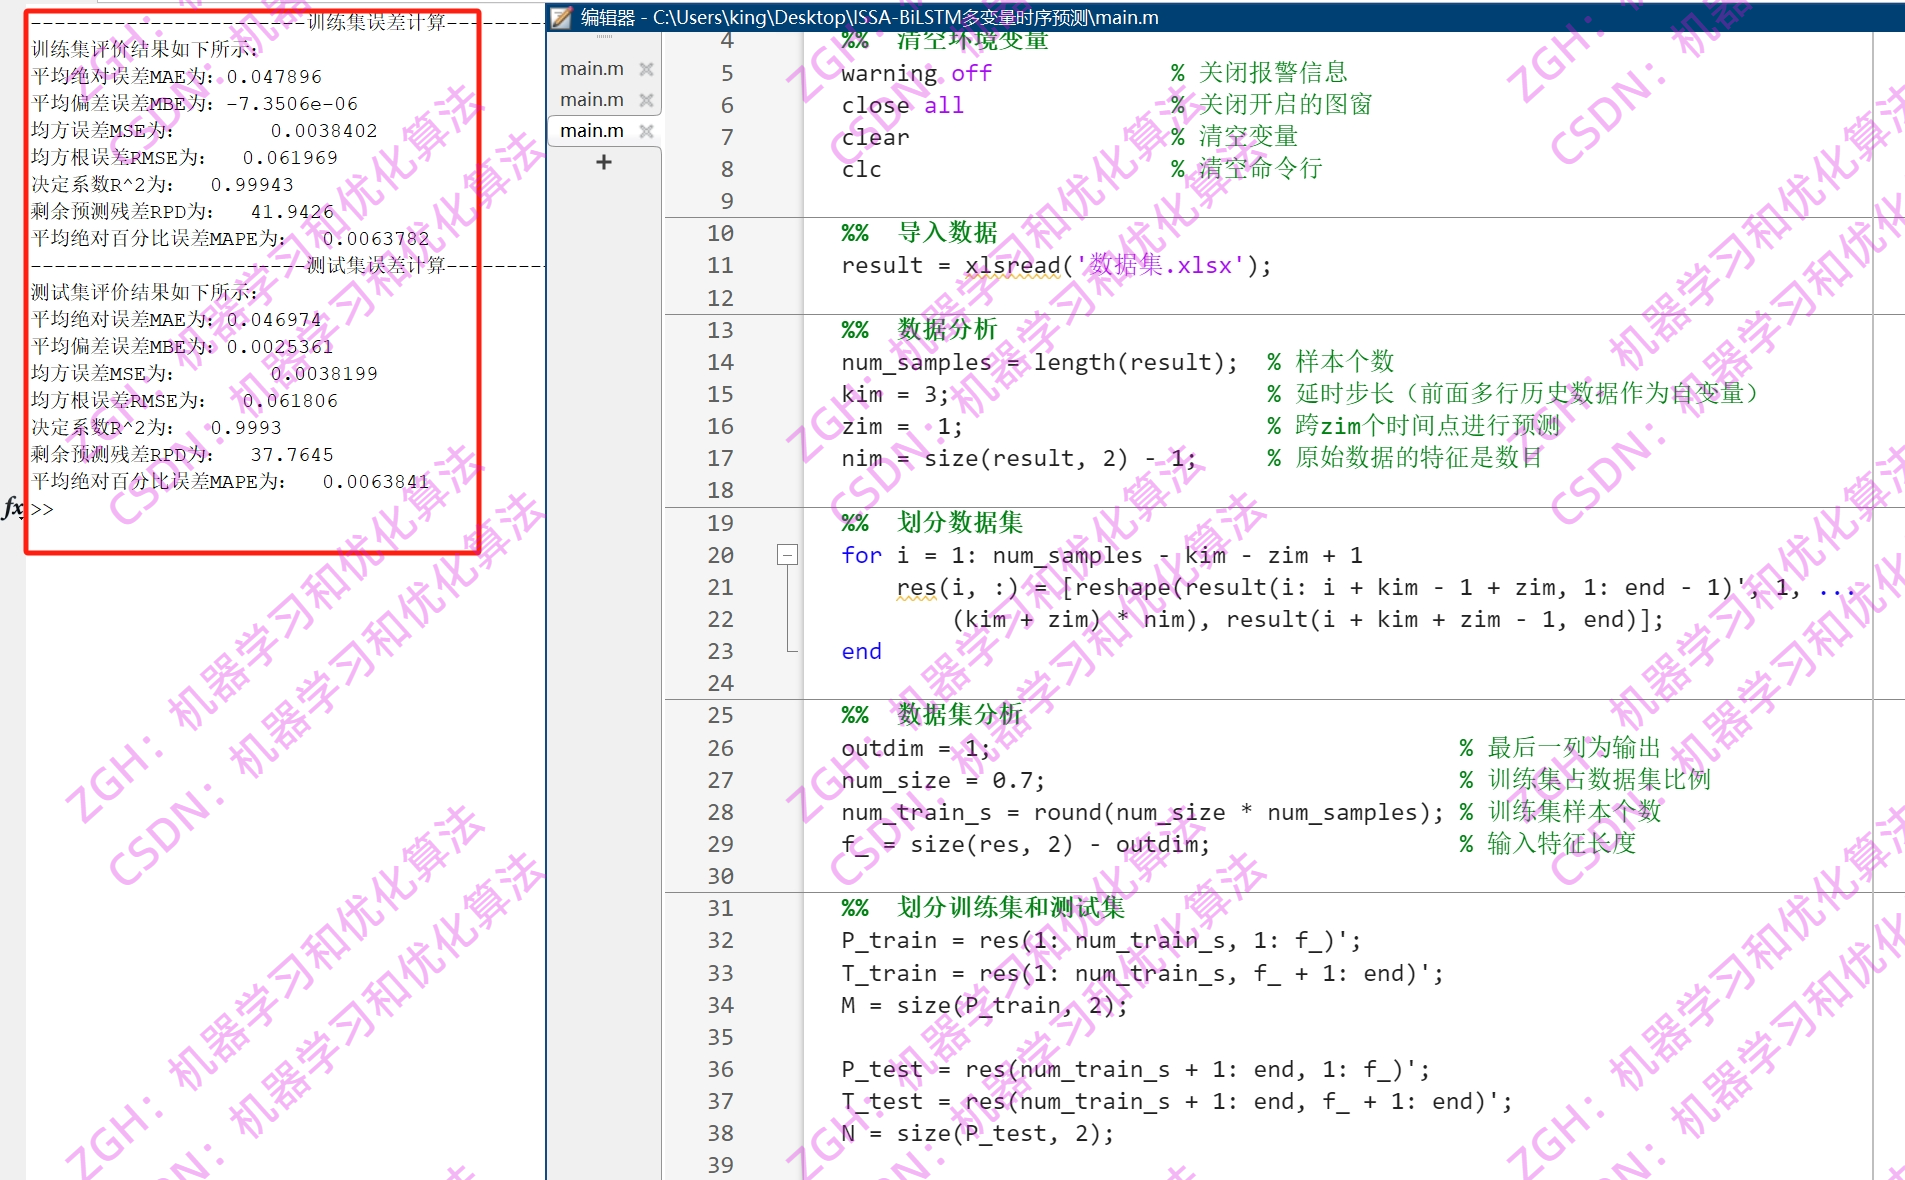Click the editor window title pencil icon
The image size is (1905, 1180).
click(561, 17)
